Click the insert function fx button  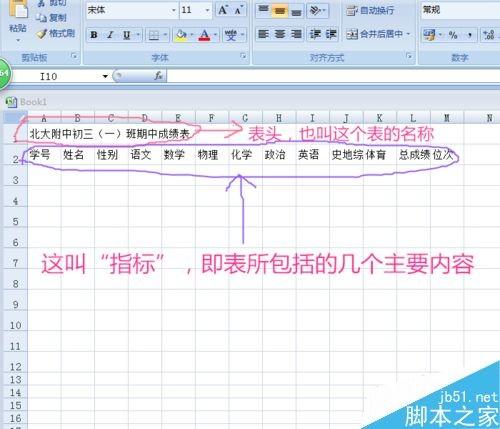(158, 76)
